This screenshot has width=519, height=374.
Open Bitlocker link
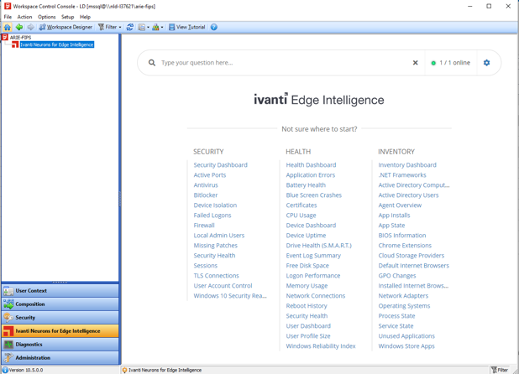[x=205, y=195]
